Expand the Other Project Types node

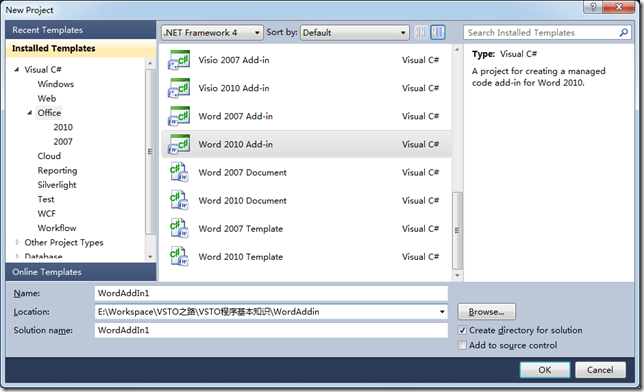tap(17, 242)
